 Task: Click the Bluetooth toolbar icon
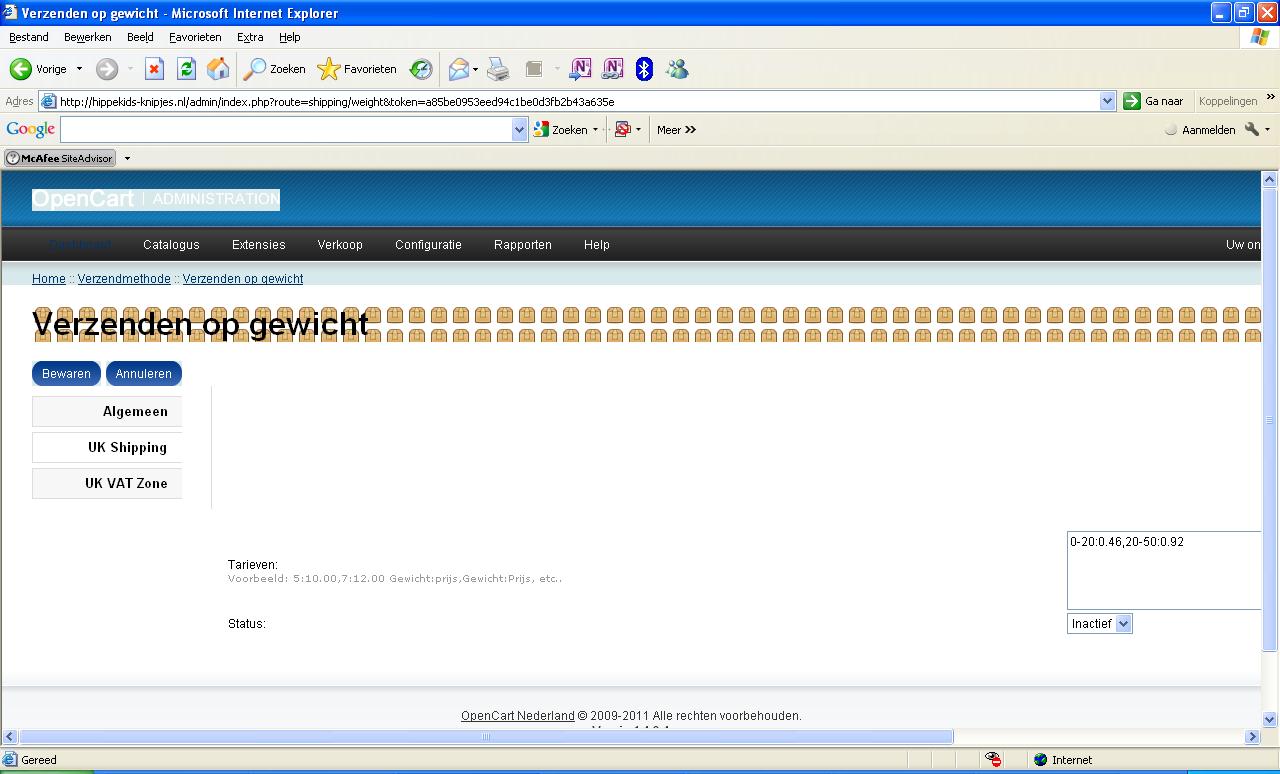click(644, 69)
